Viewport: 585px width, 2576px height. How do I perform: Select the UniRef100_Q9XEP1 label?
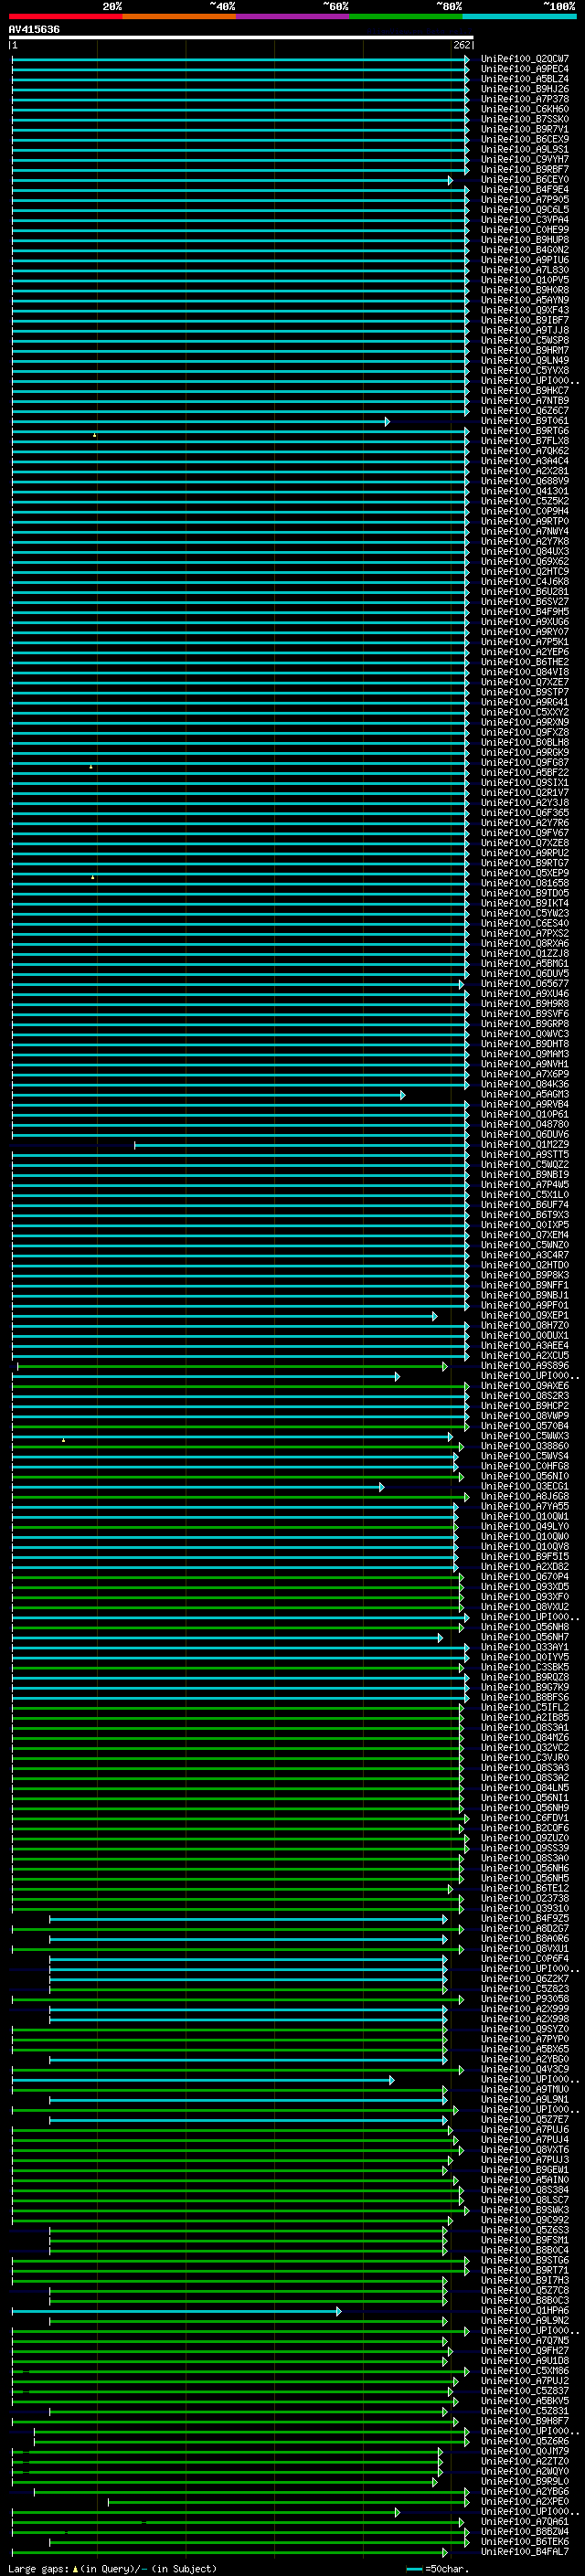tap(525, 1315)
